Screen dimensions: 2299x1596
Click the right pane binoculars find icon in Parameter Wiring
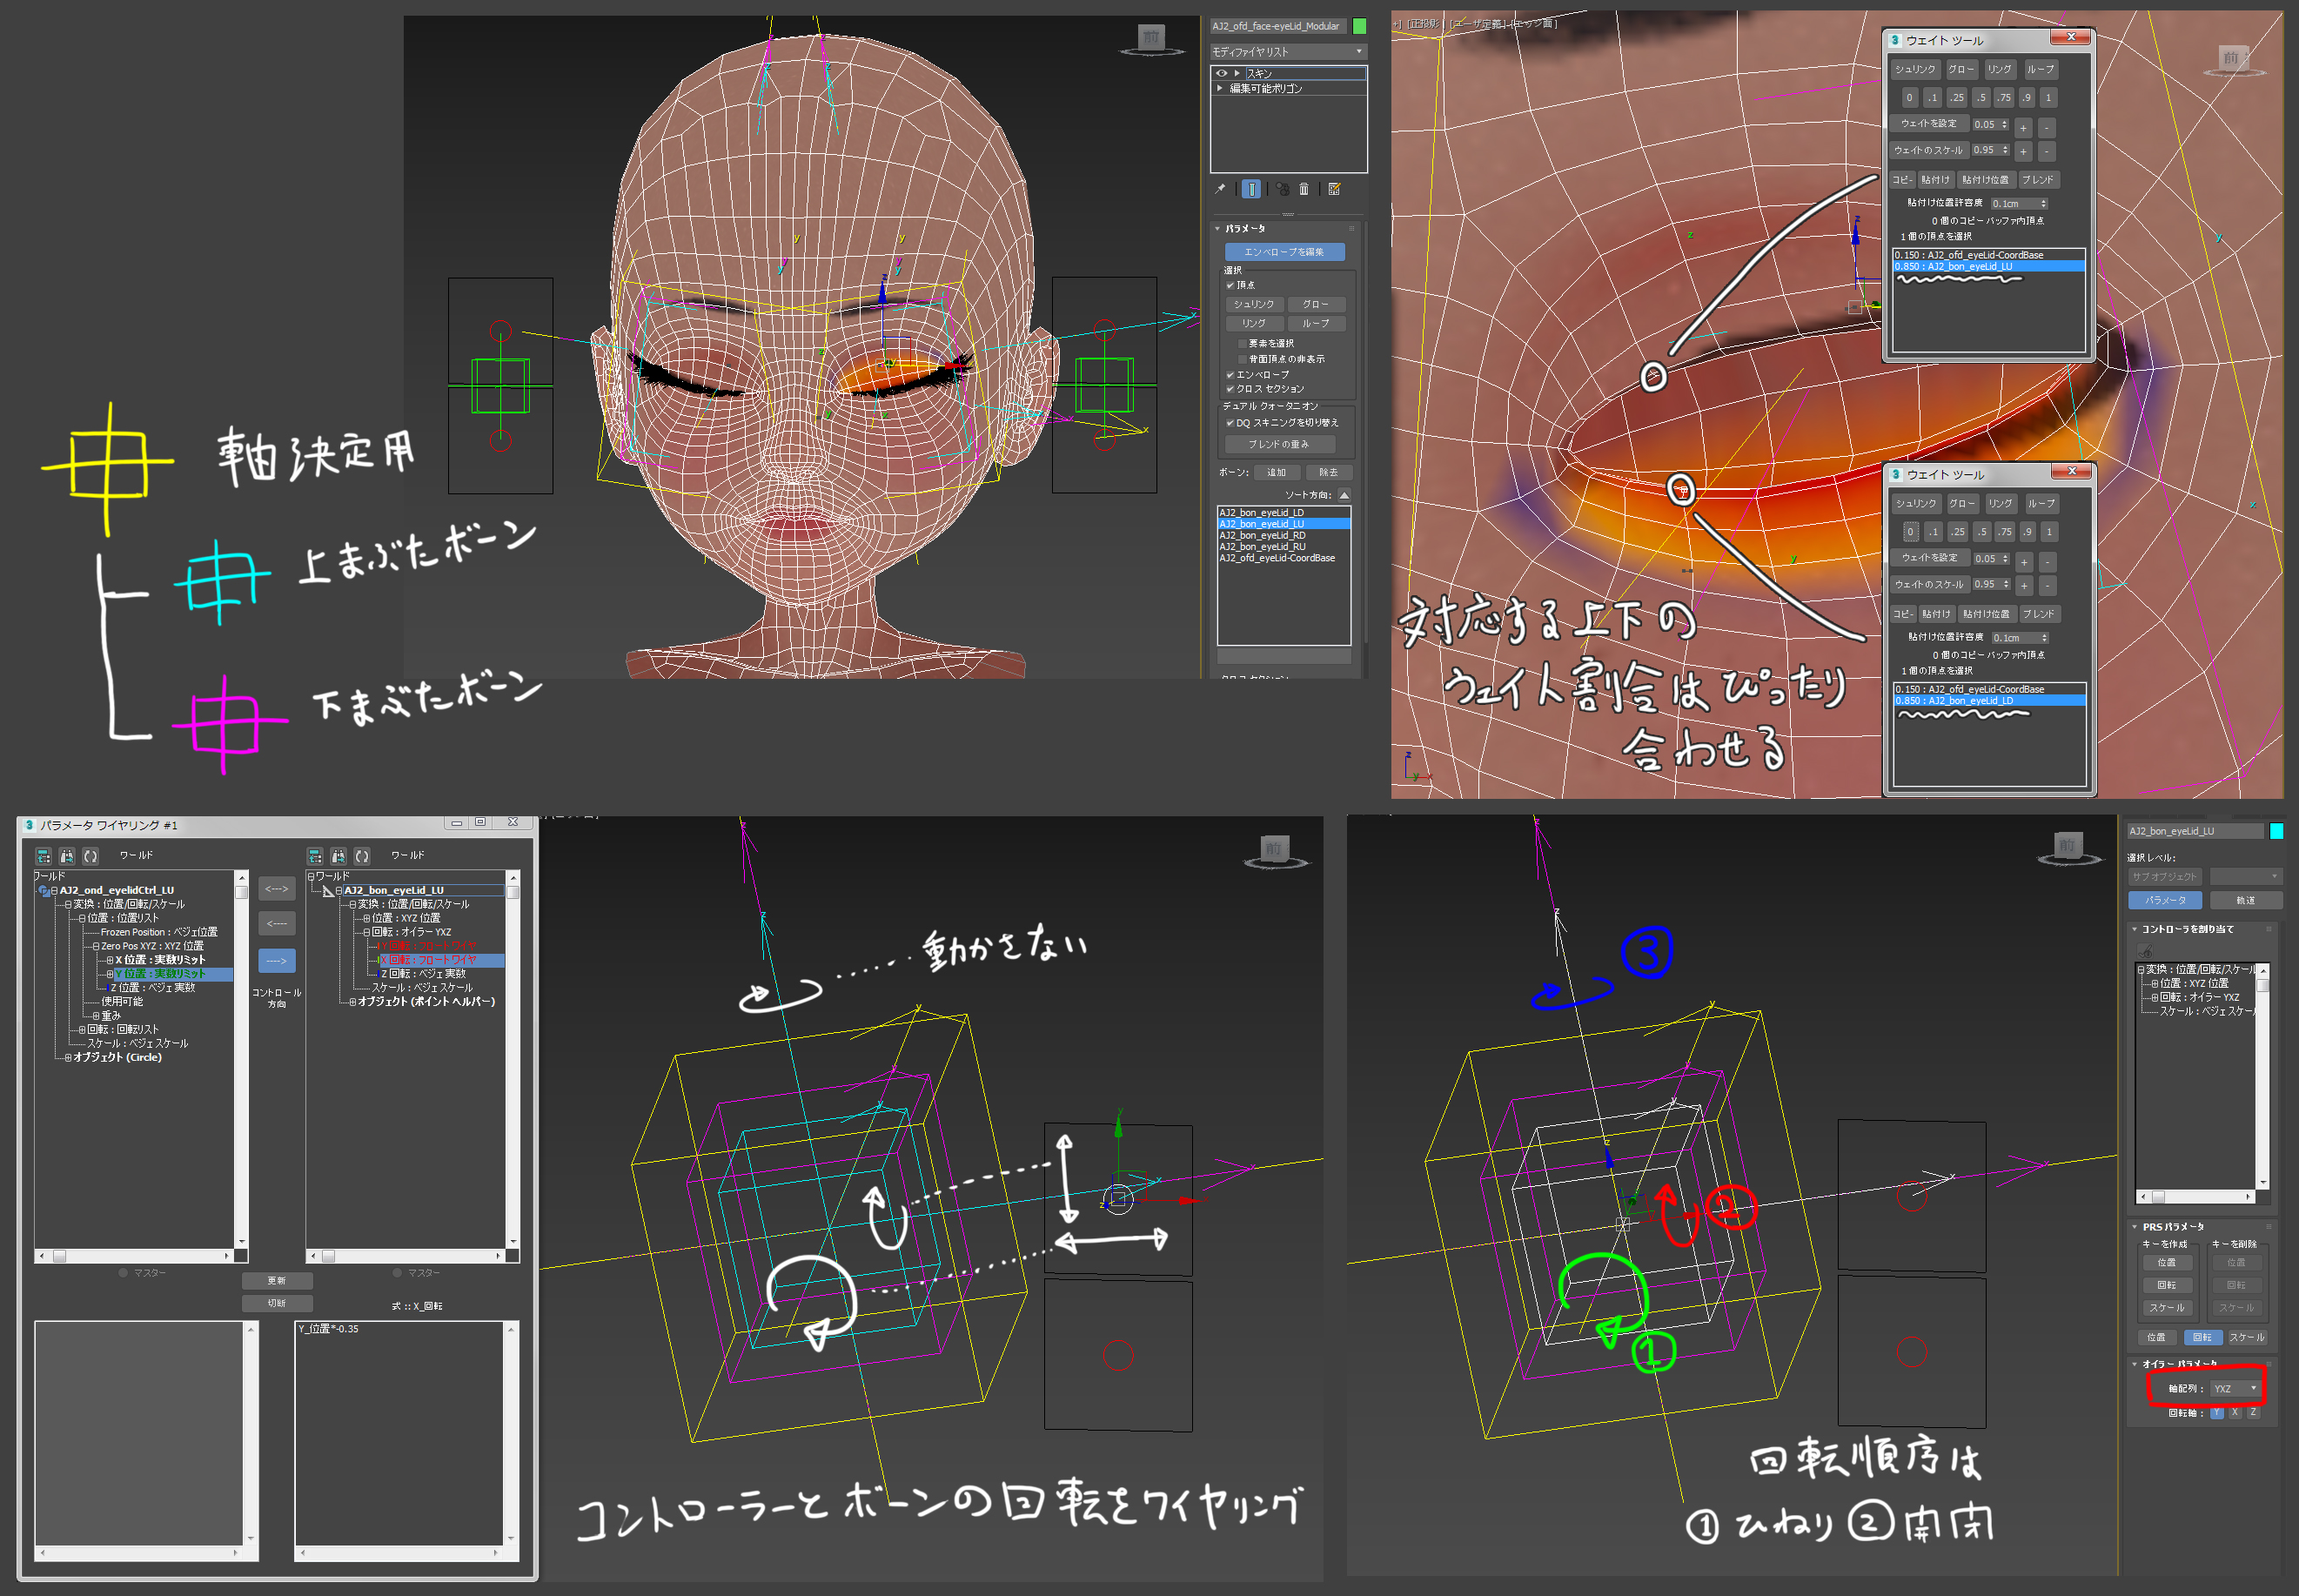tap(338, 856)
